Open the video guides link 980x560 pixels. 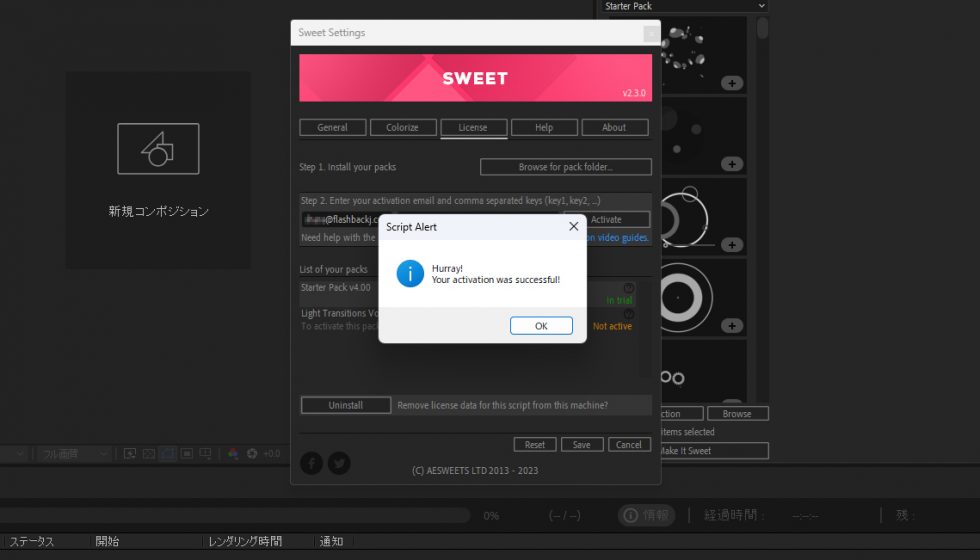(x=618, y=238)
